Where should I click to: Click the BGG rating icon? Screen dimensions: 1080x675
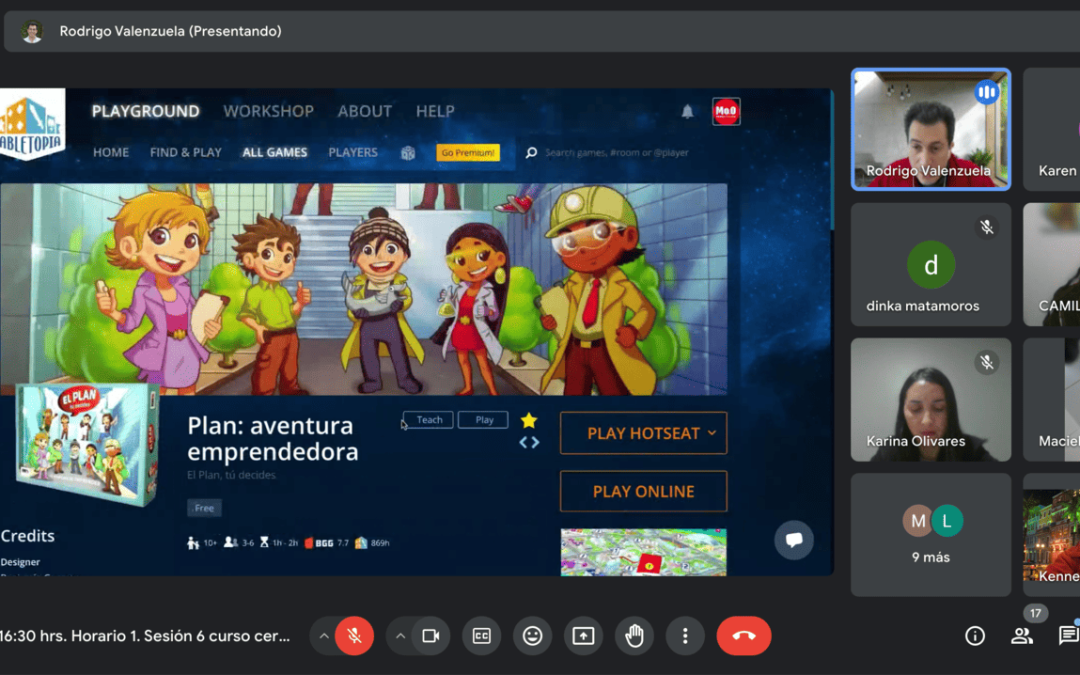coord(309,543)
